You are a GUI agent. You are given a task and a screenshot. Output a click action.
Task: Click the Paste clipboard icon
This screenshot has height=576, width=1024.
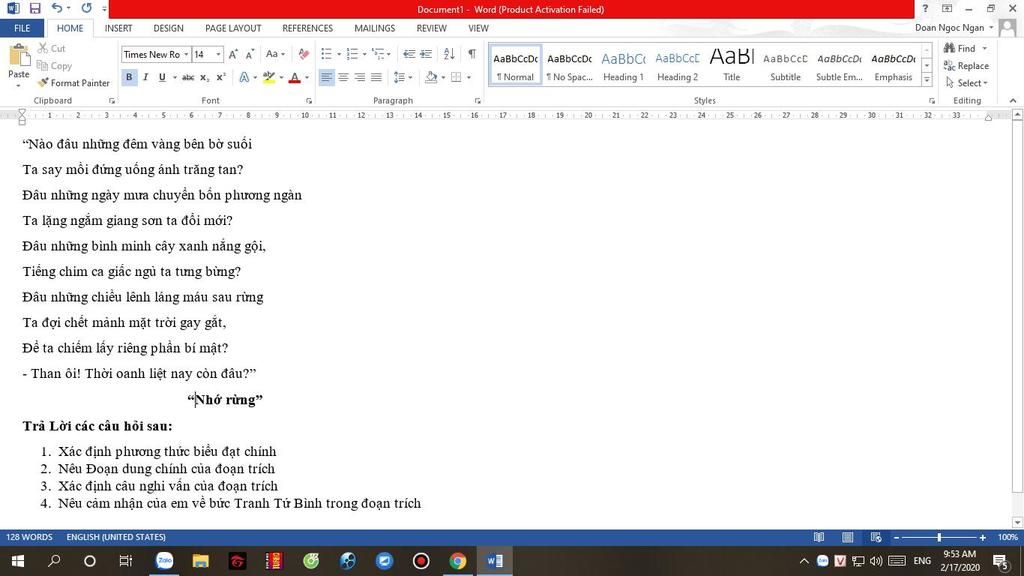coord(19,56)
